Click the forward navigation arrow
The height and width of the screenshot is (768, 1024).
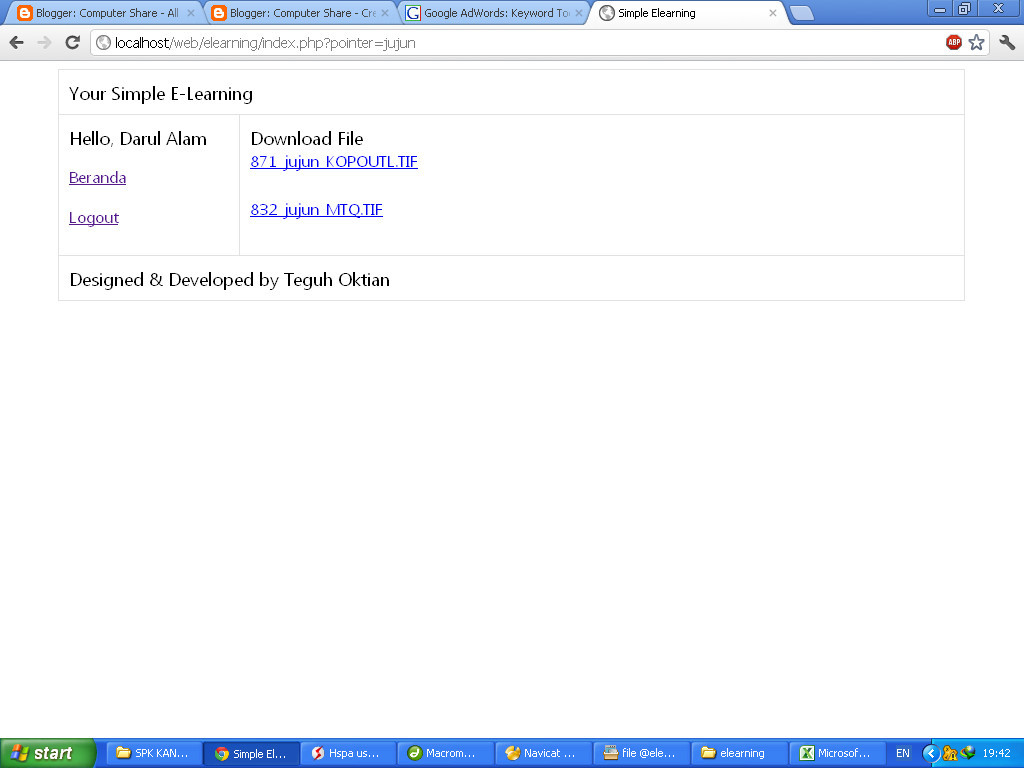(x=42, y=43)
